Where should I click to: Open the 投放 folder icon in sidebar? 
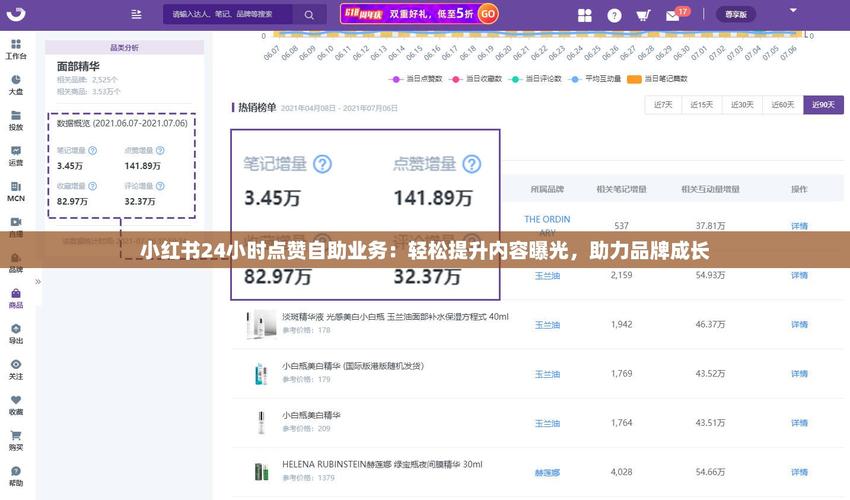point(16,120)
